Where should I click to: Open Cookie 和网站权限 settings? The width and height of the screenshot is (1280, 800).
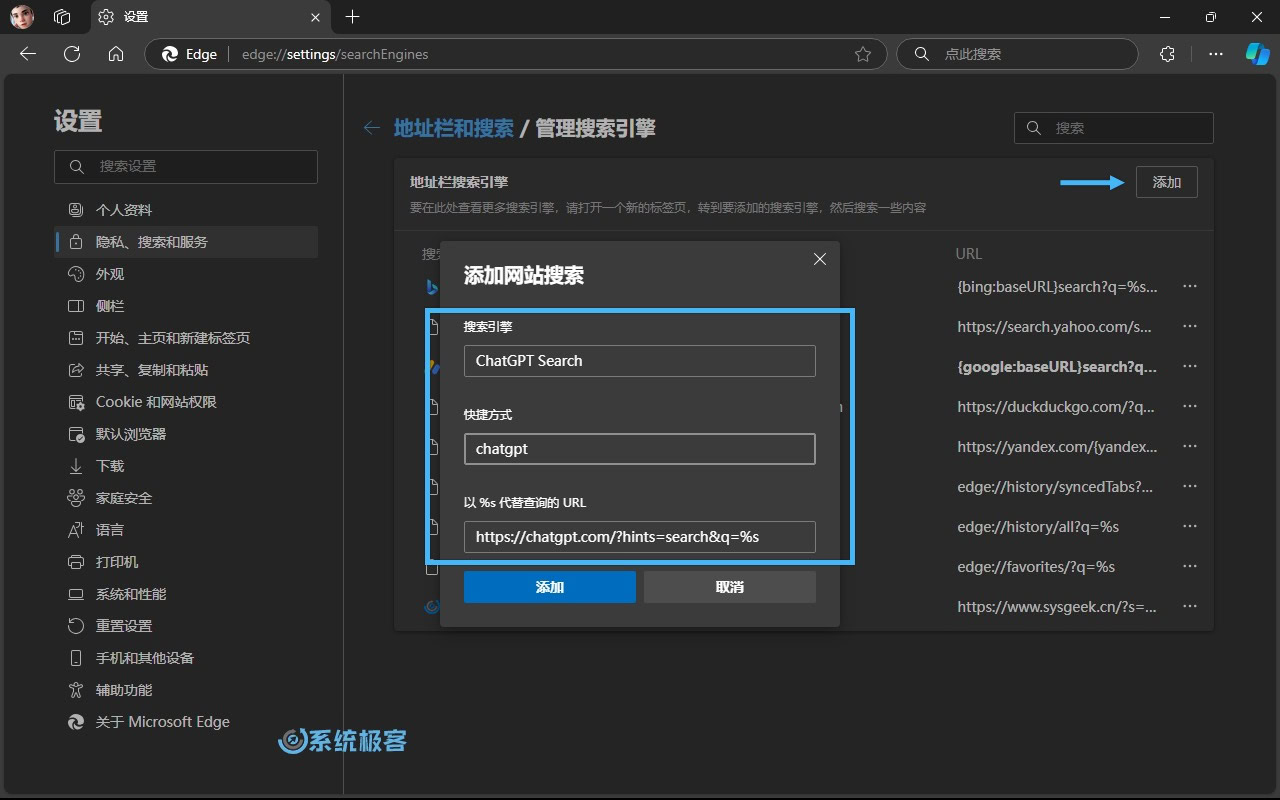pyautogui.click(x=186, y=402)
